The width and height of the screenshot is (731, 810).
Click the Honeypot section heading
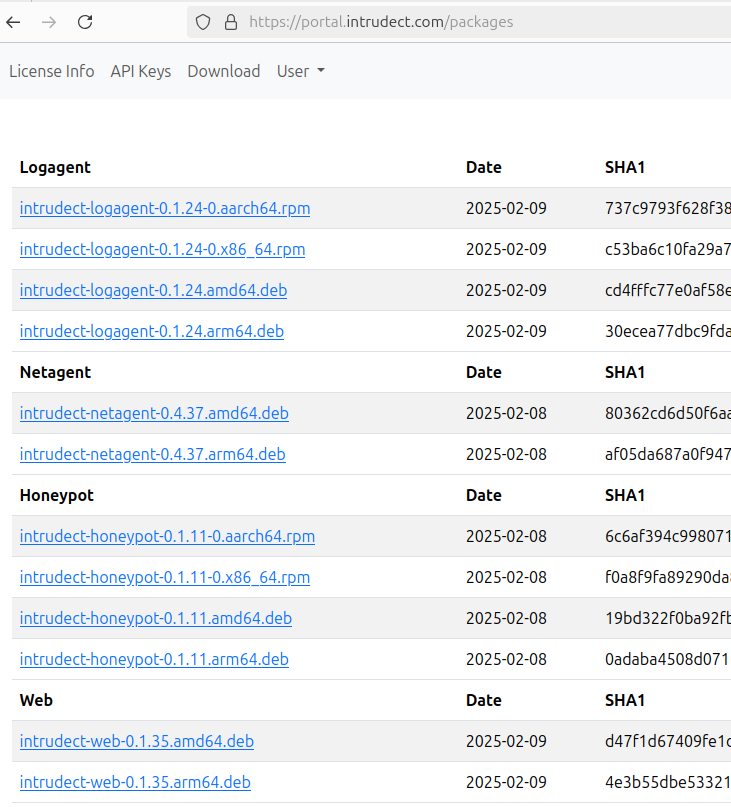pos(57,495)
